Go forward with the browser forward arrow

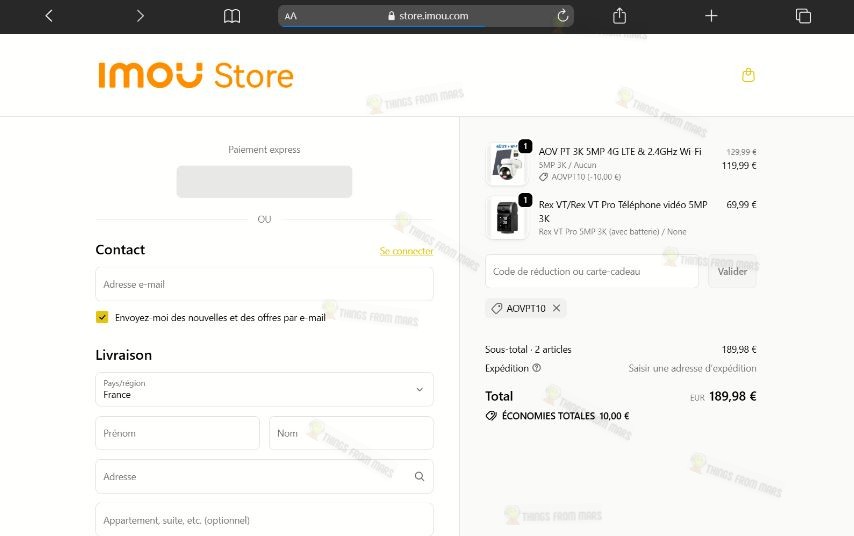tap(140, 16)
